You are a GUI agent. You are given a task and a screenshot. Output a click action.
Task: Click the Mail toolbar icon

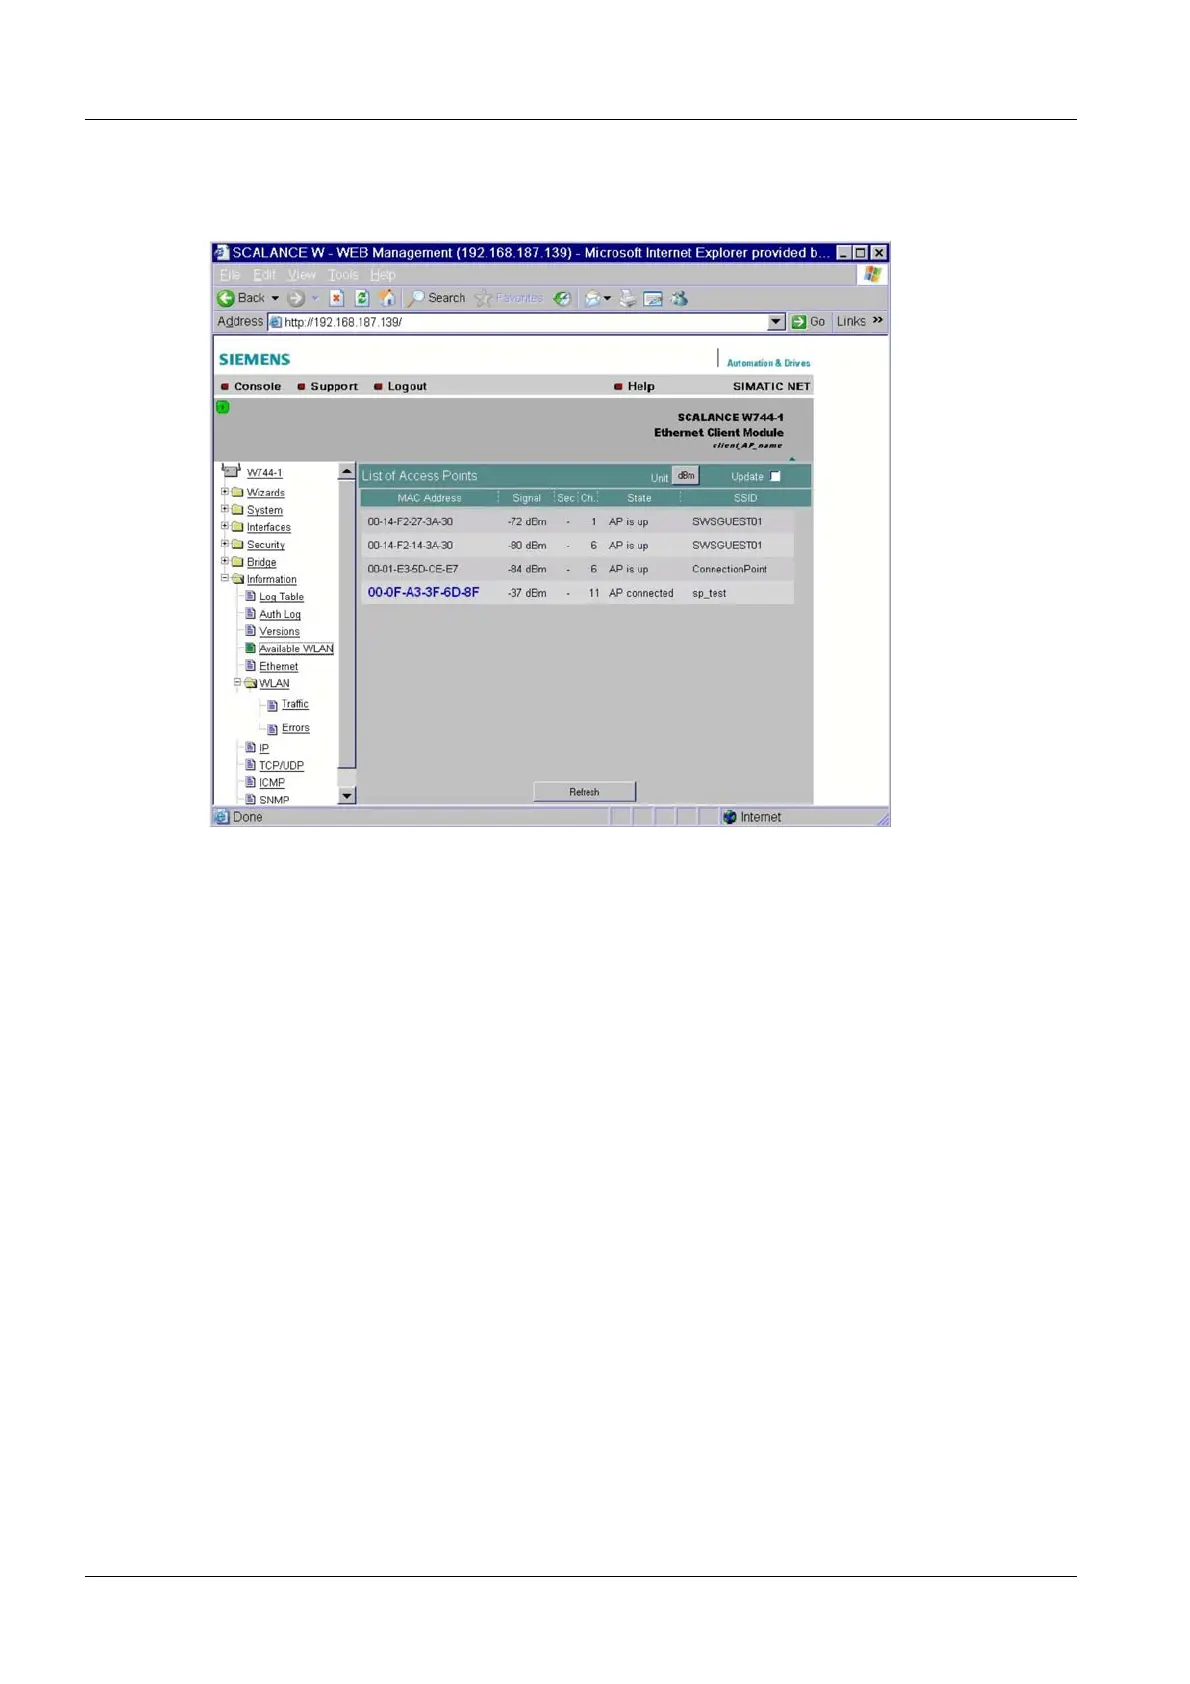[593, 298]
